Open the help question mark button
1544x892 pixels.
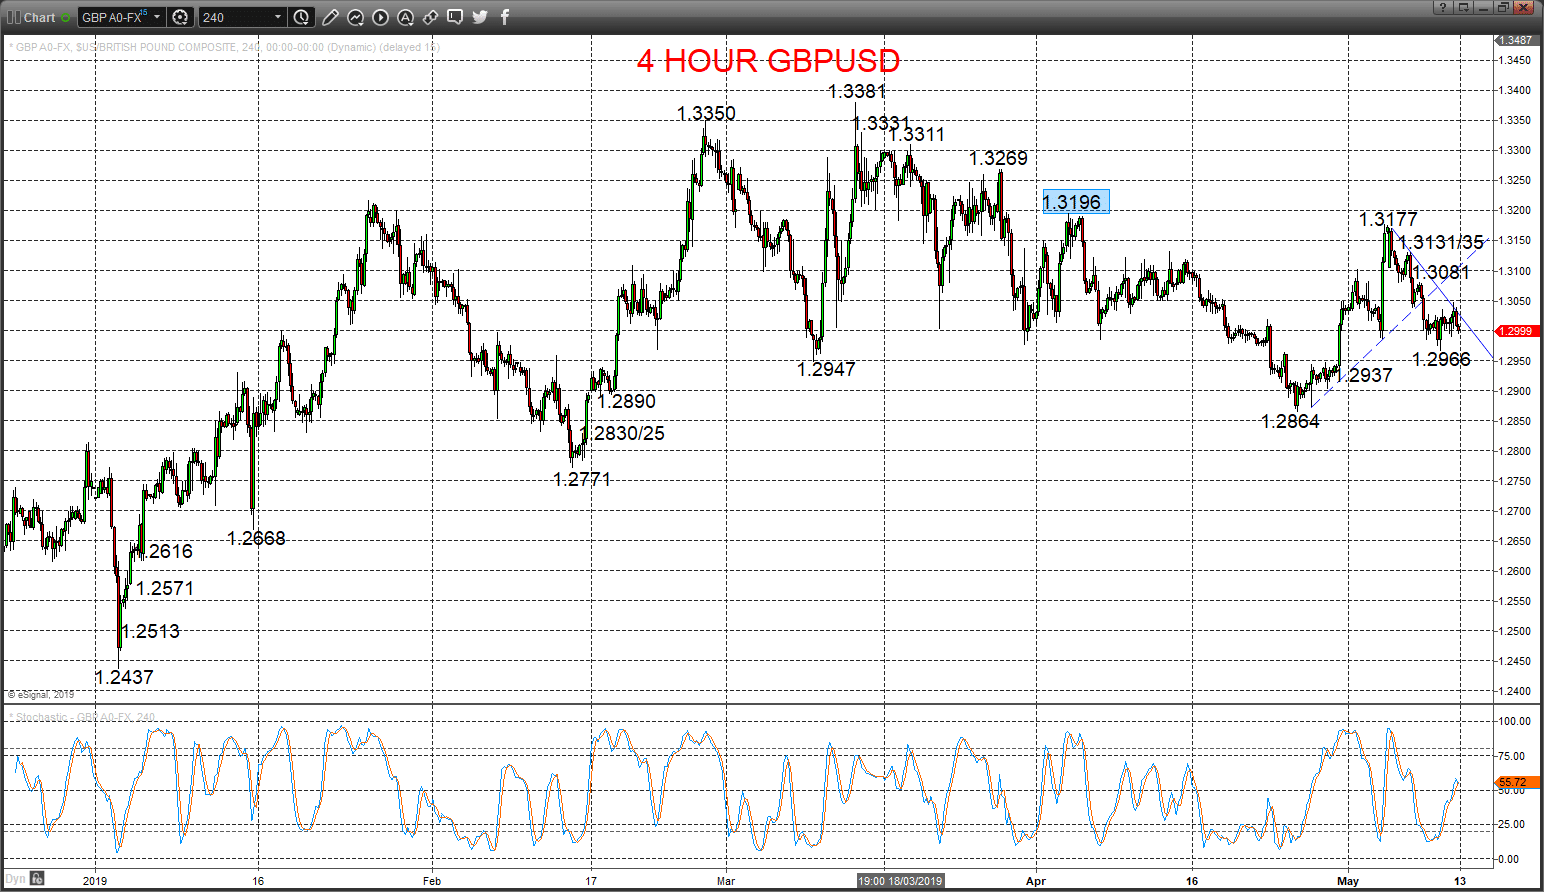1442,7
